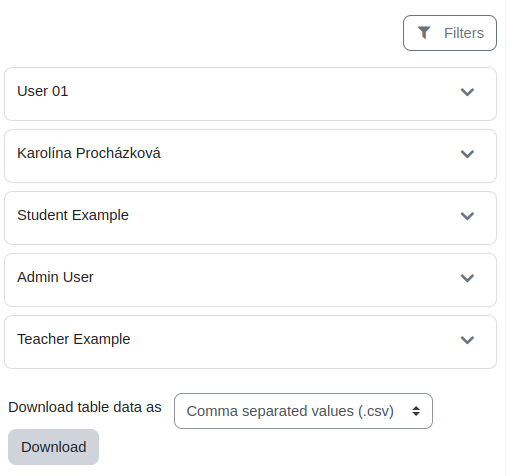Select the Student Example name text

pos(73,215)
